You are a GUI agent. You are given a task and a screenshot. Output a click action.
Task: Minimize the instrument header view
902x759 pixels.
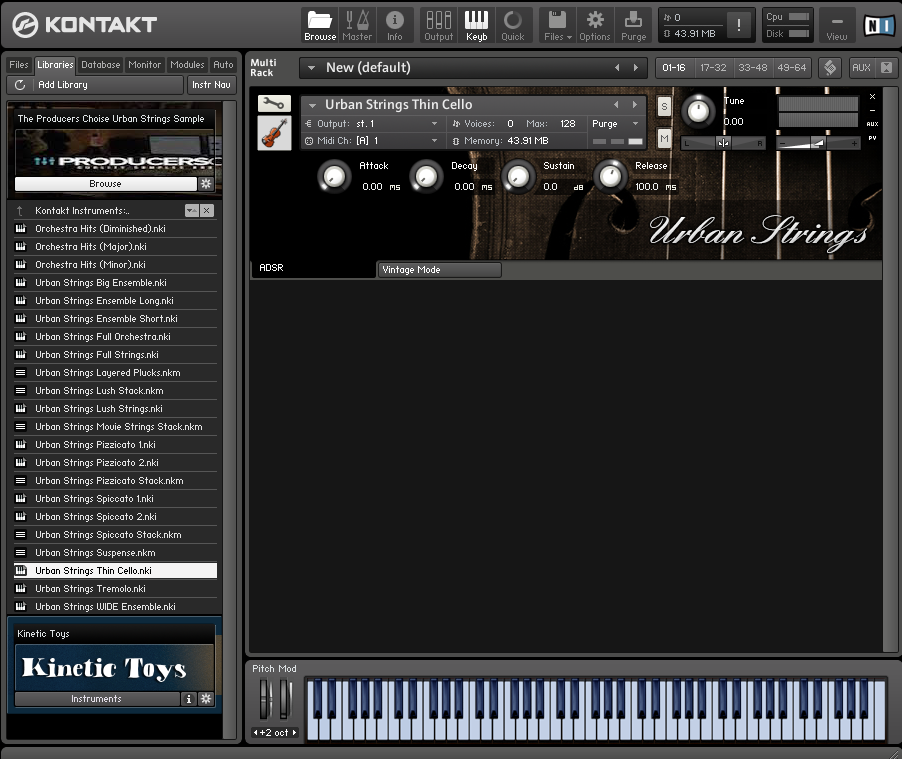click(873, 110)
